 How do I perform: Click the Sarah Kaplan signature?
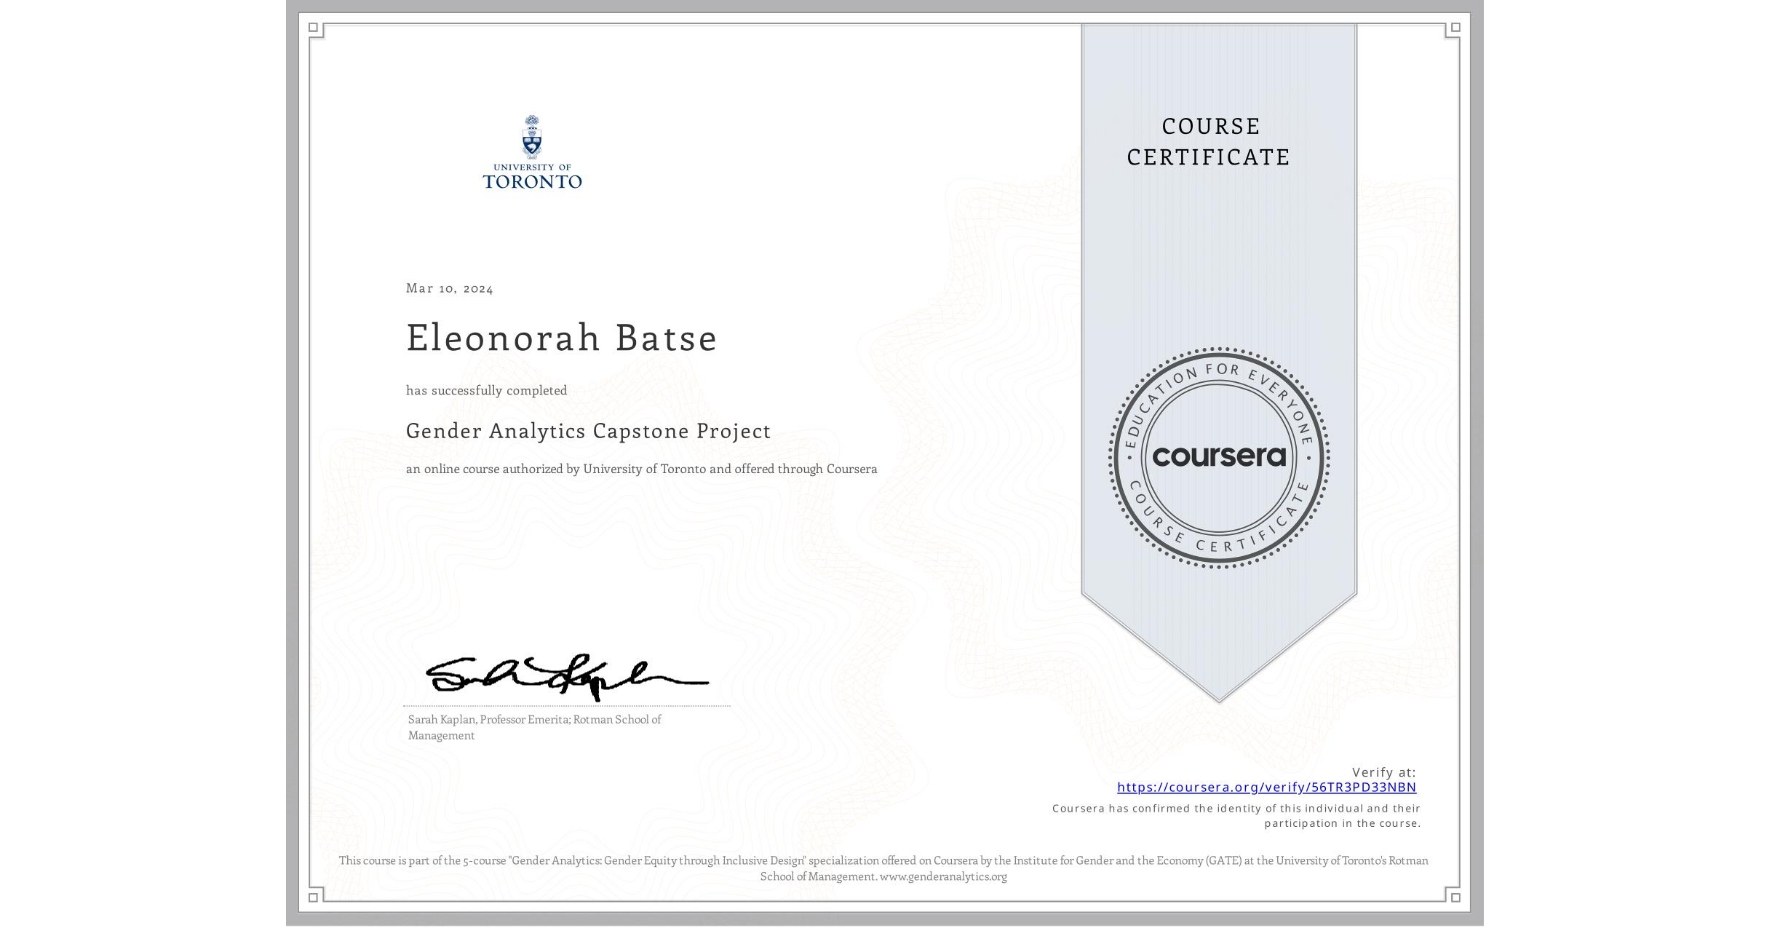point(567,676)
